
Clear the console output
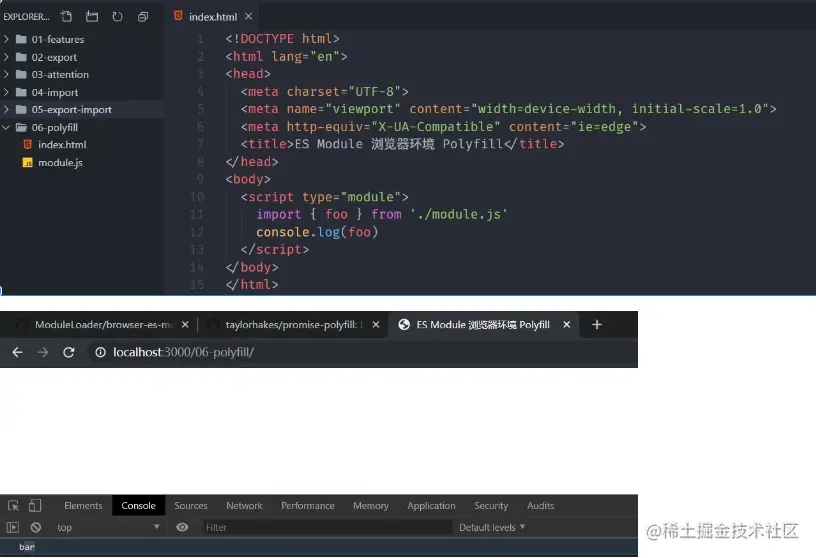click(x=35, y=527)
